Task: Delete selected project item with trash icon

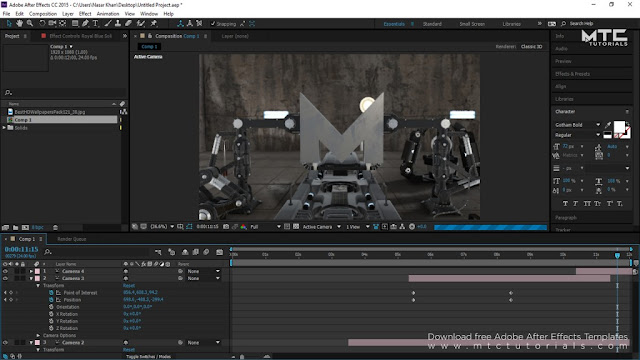Action: click(x=55, y=227)
